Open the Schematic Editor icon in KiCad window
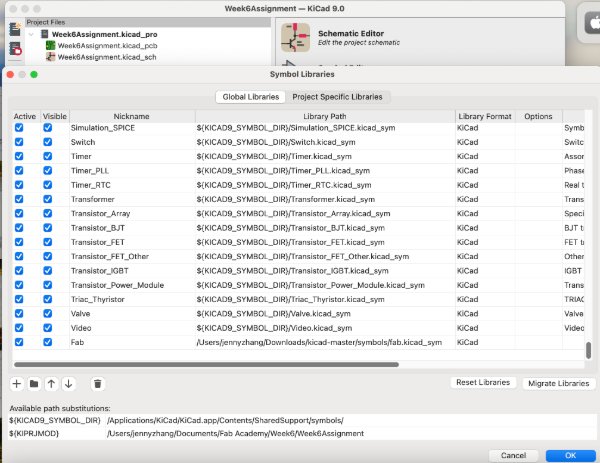600x463 pixels. [x=295, y=37]
